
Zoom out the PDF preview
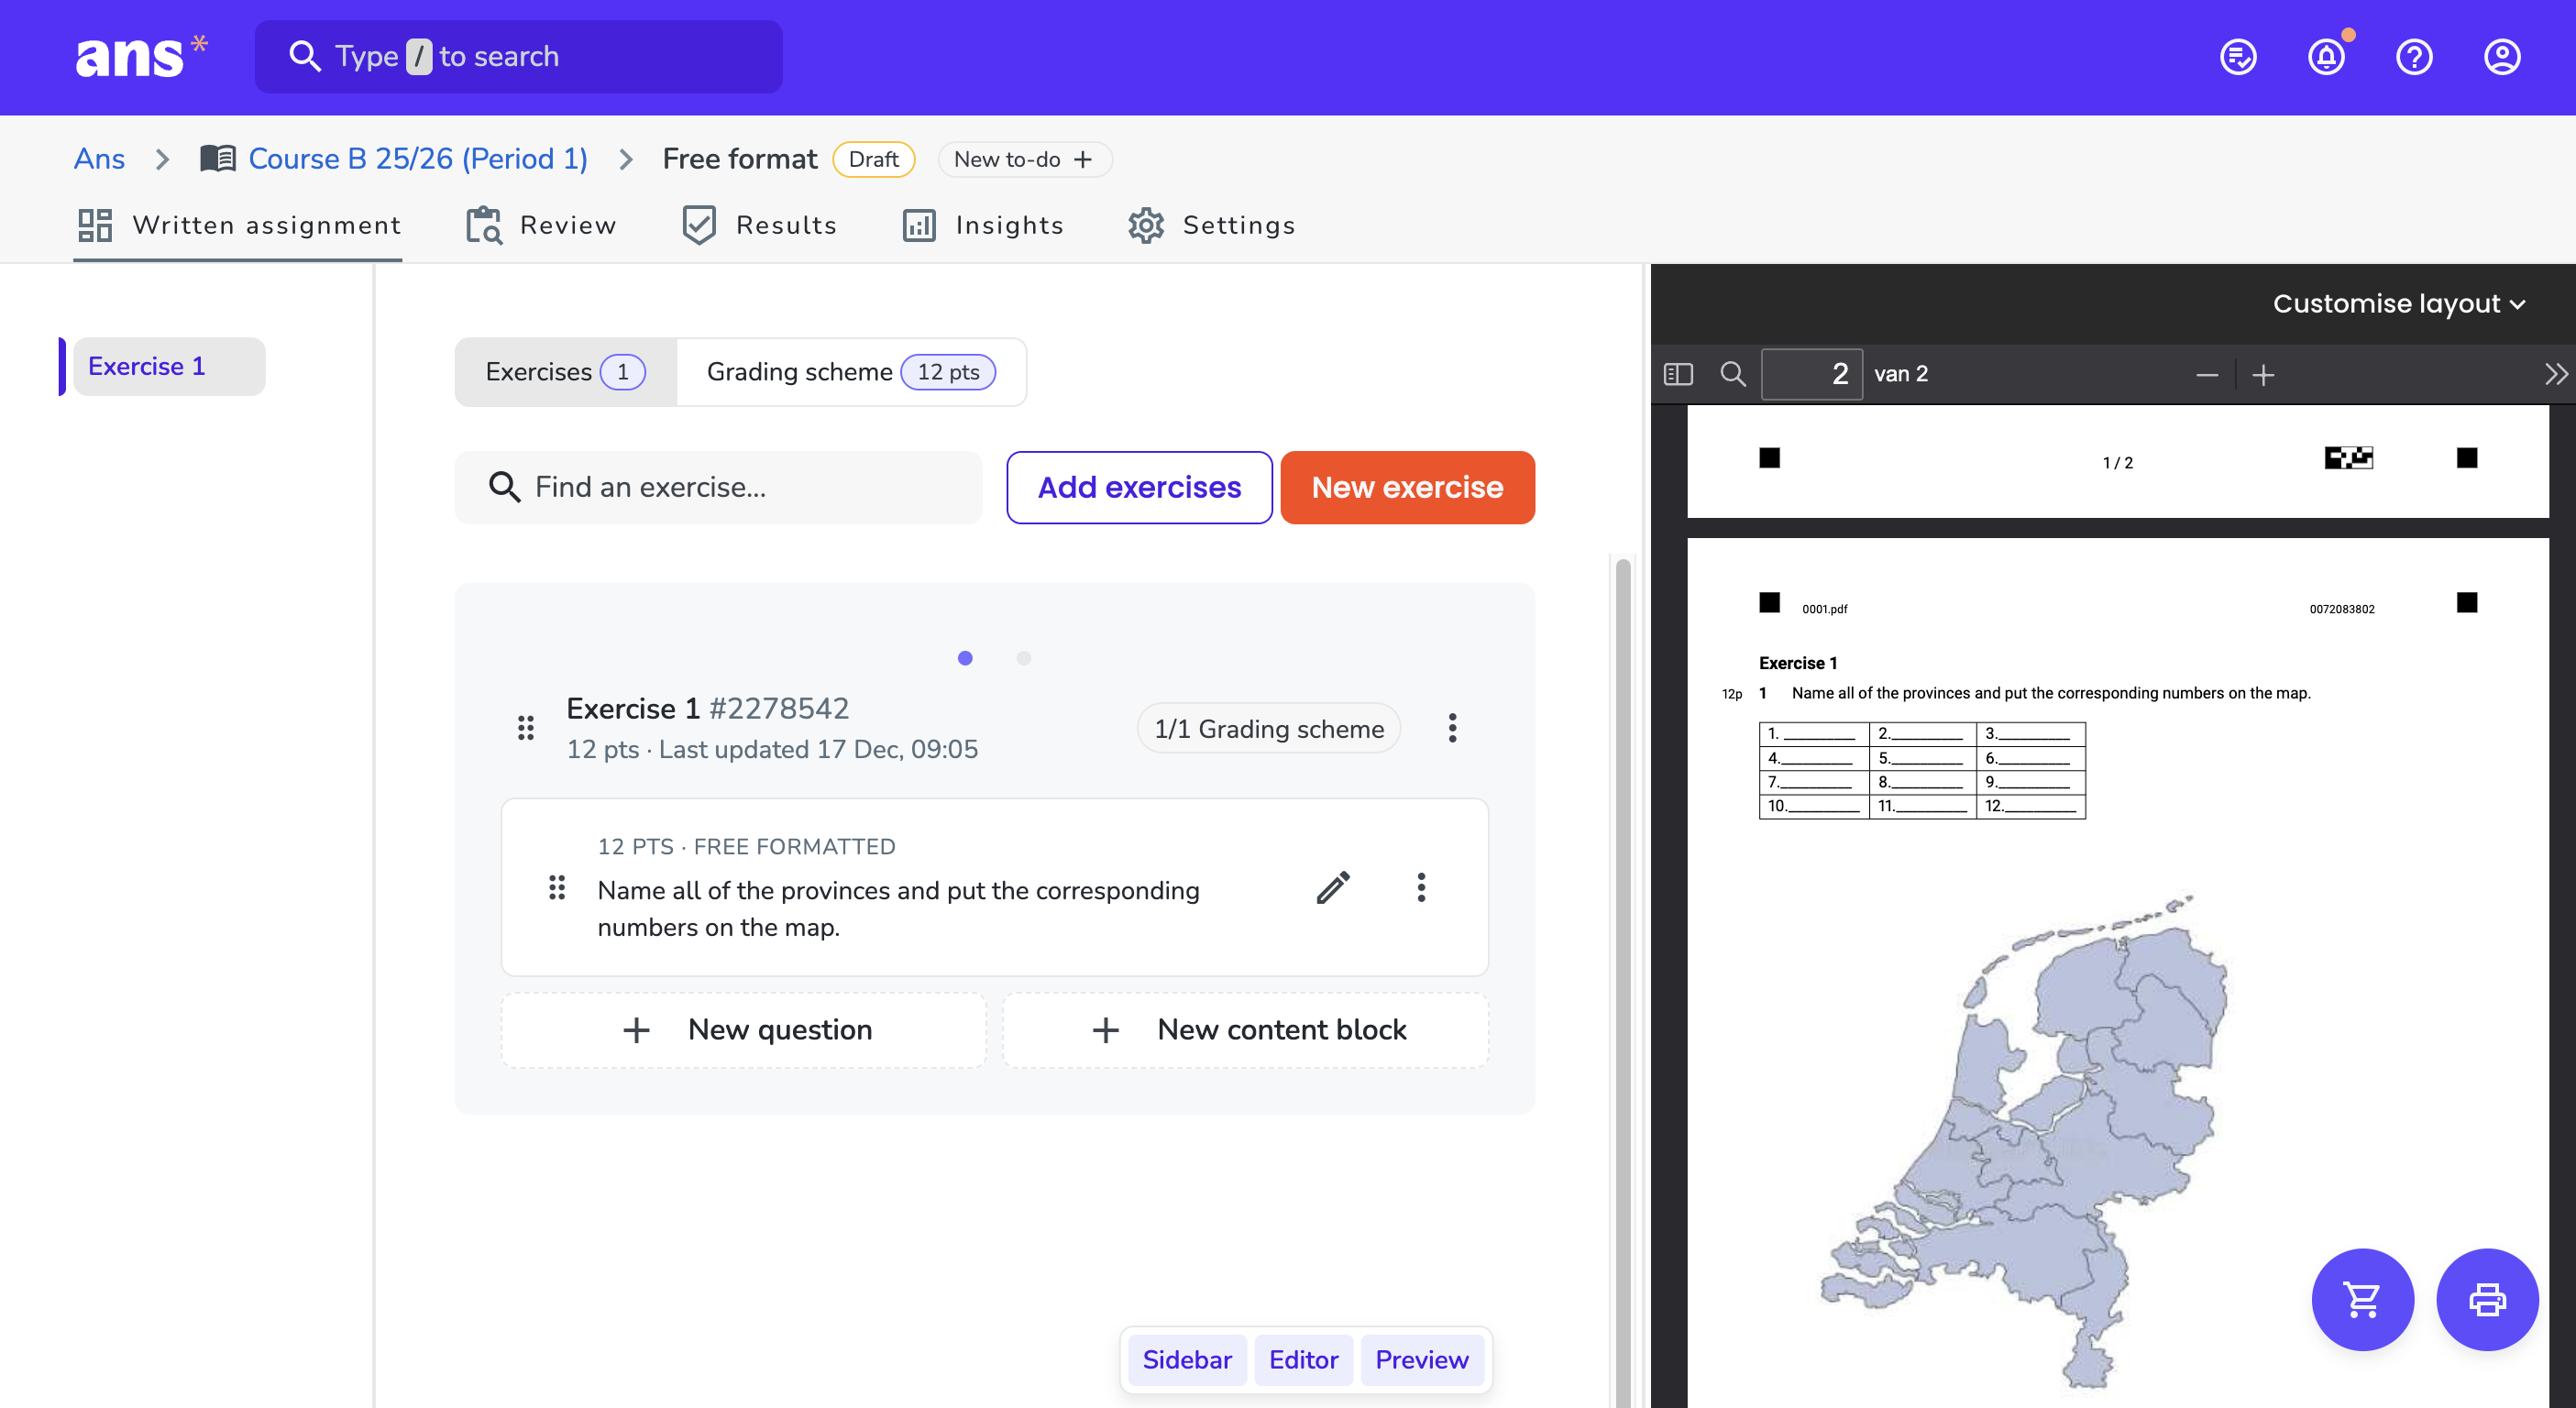pos(2207,375)
